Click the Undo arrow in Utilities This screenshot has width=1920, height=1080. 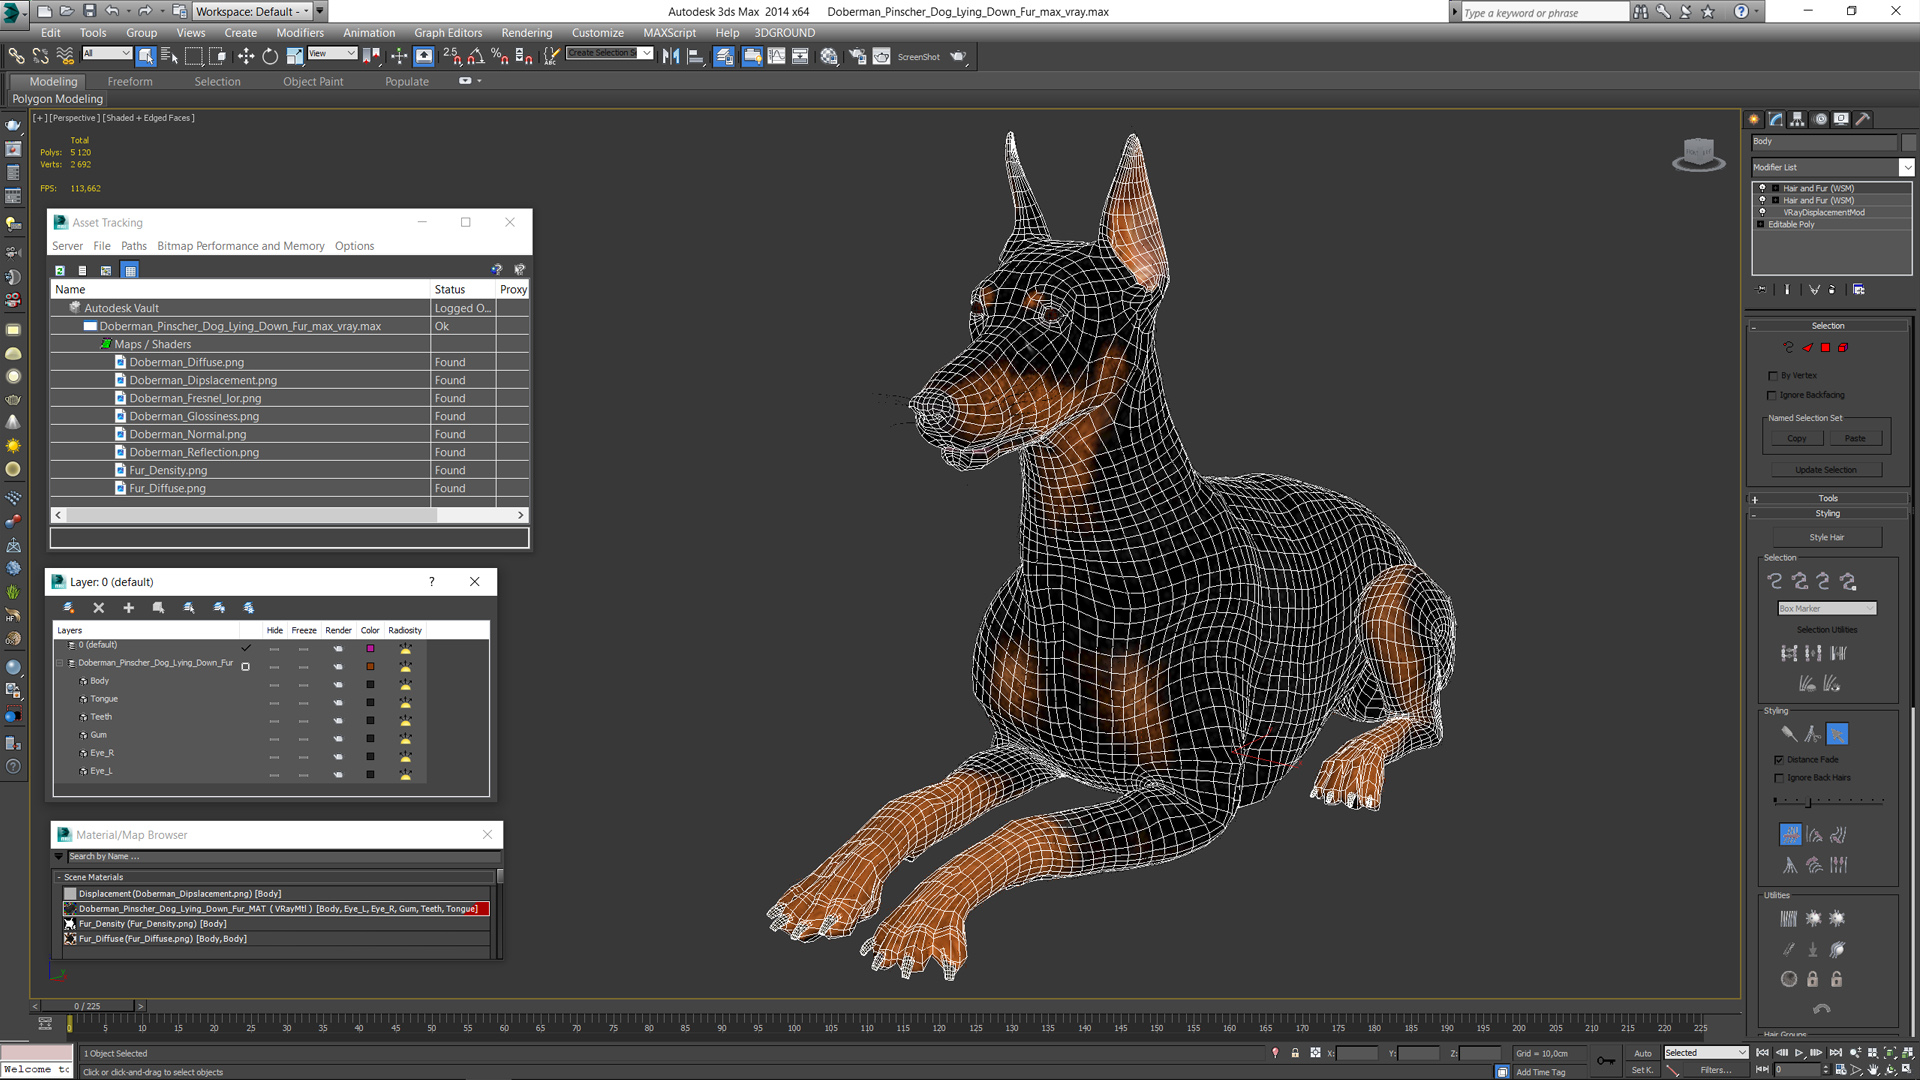1822,1009
